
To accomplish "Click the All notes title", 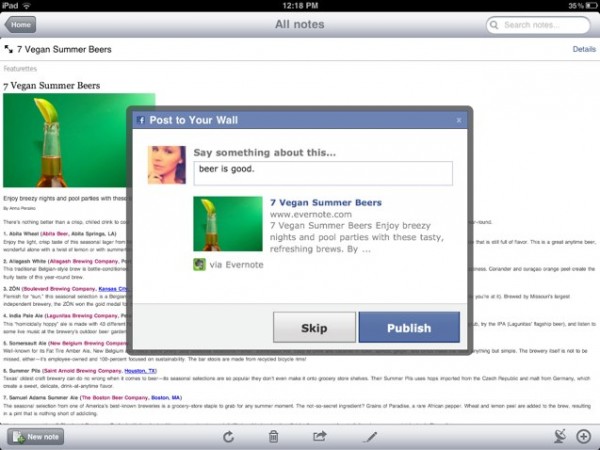I will pos(300,24).
